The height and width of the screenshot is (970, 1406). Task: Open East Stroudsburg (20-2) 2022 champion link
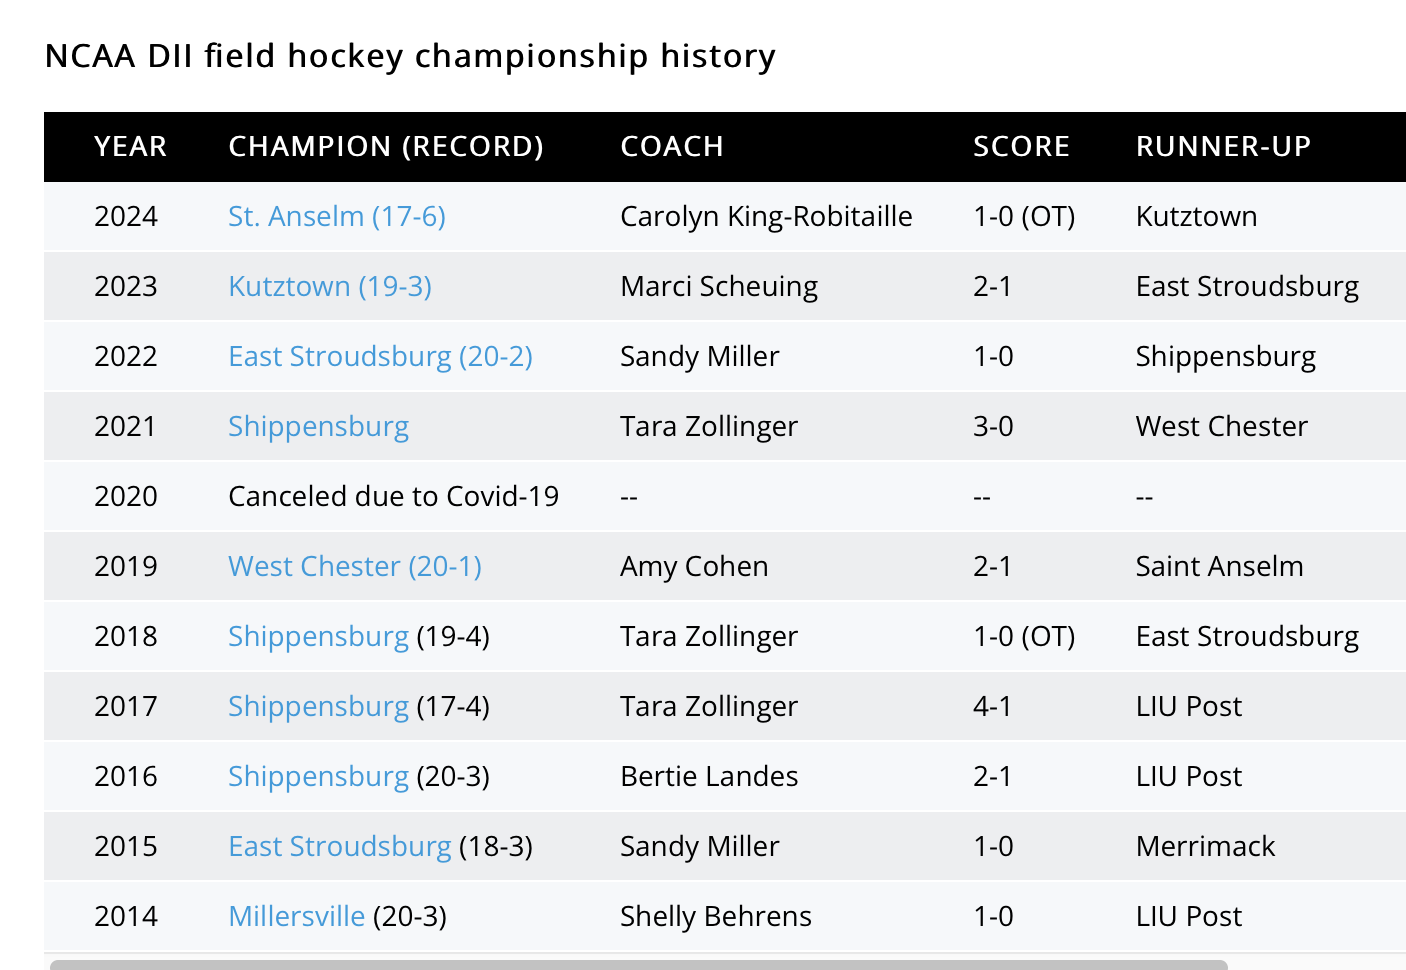tap(380, 356)
